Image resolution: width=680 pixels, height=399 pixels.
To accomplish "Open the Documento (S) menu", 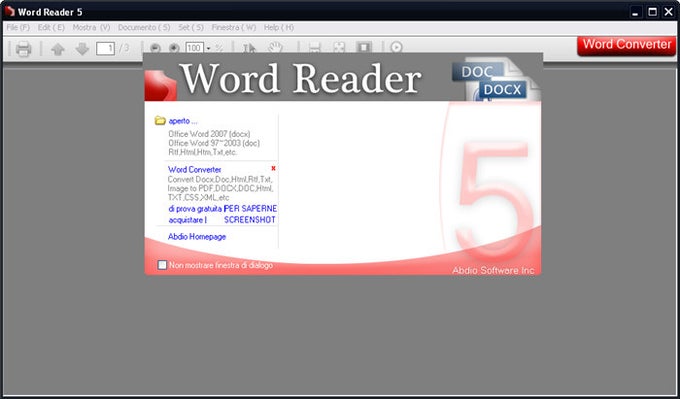I will coord(144,27).
